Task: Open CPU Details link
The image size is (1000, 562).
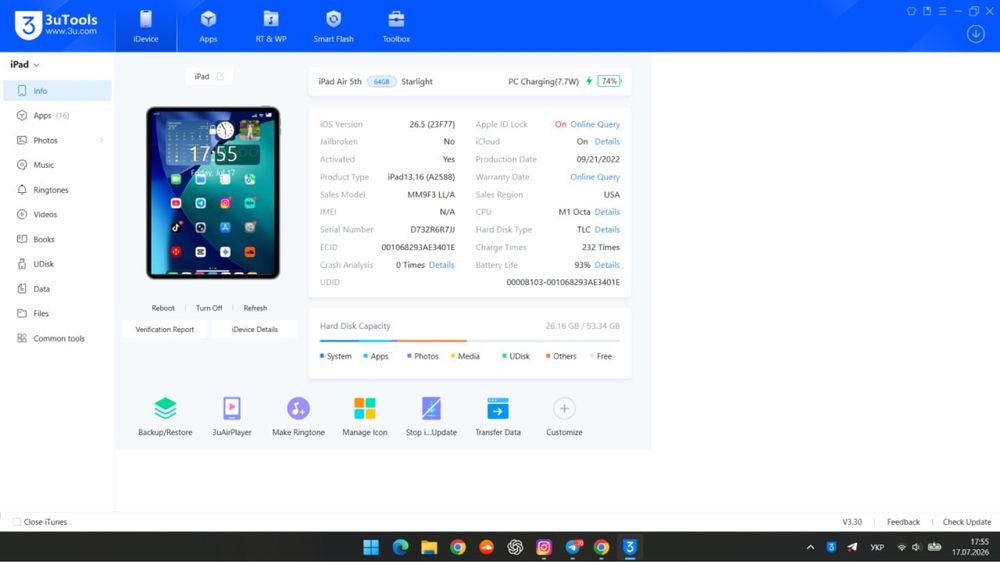Action: coord(607,212)
